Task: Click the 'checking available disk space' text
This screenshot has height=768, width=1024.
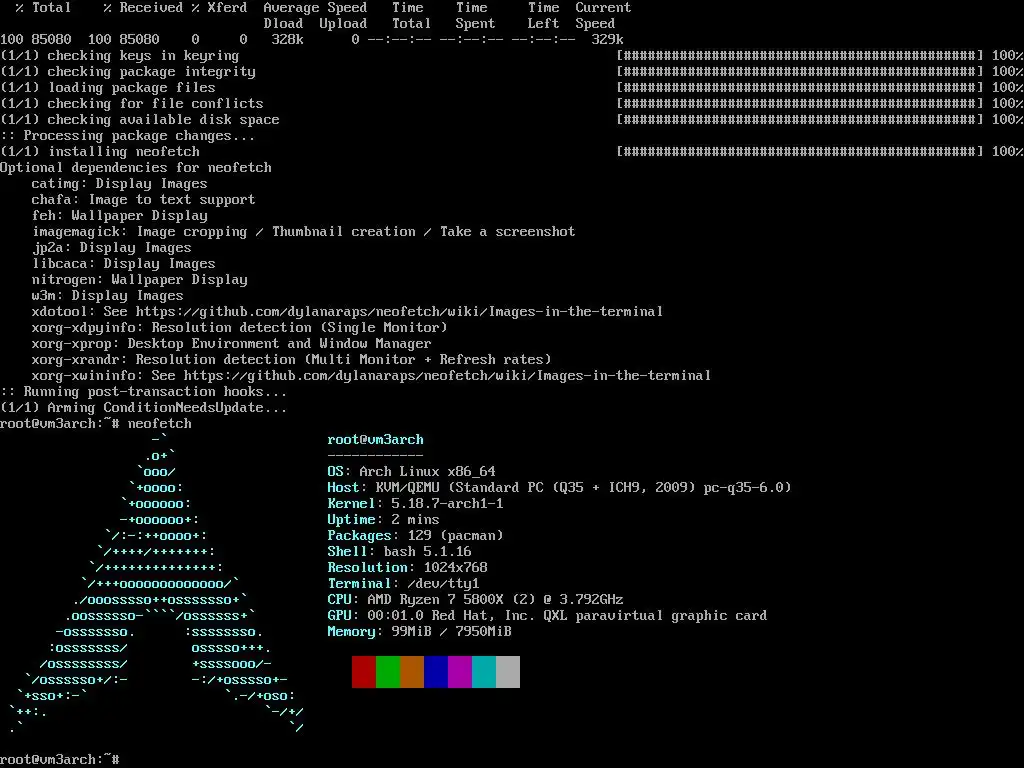Action: (163, 120)
